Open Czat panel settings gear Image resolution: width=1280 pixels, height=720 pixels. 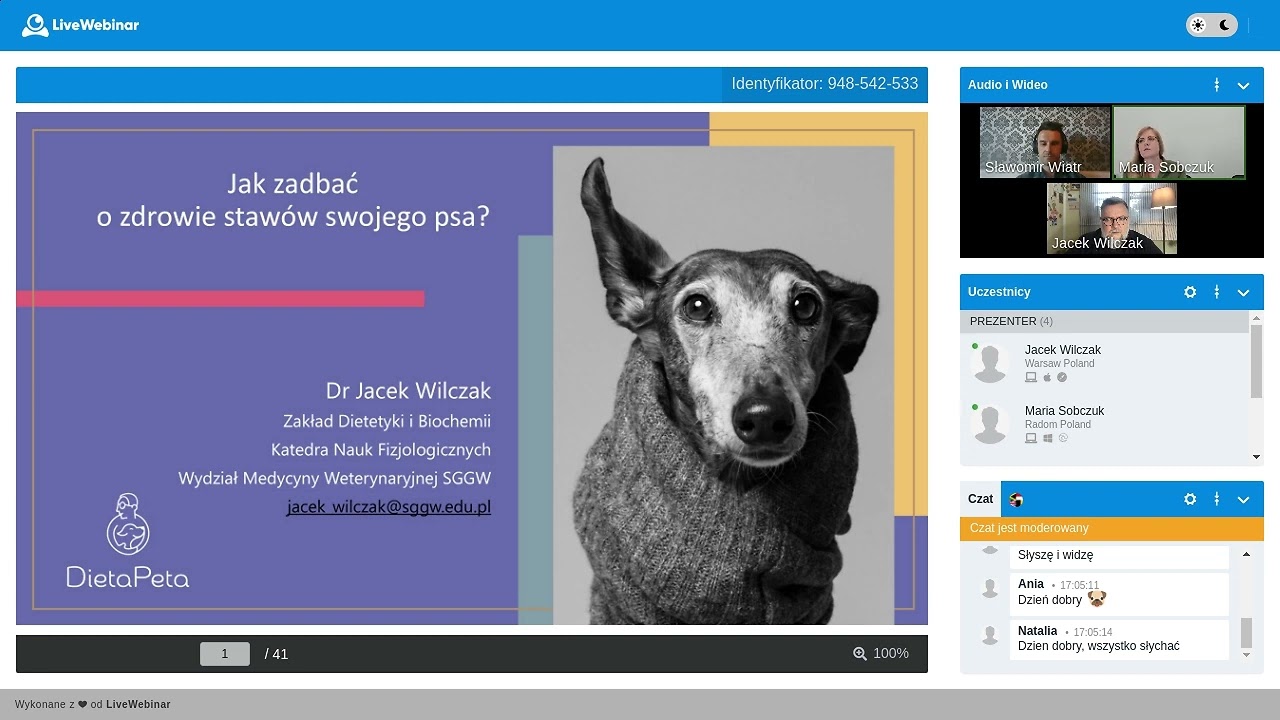[1190, 499]
